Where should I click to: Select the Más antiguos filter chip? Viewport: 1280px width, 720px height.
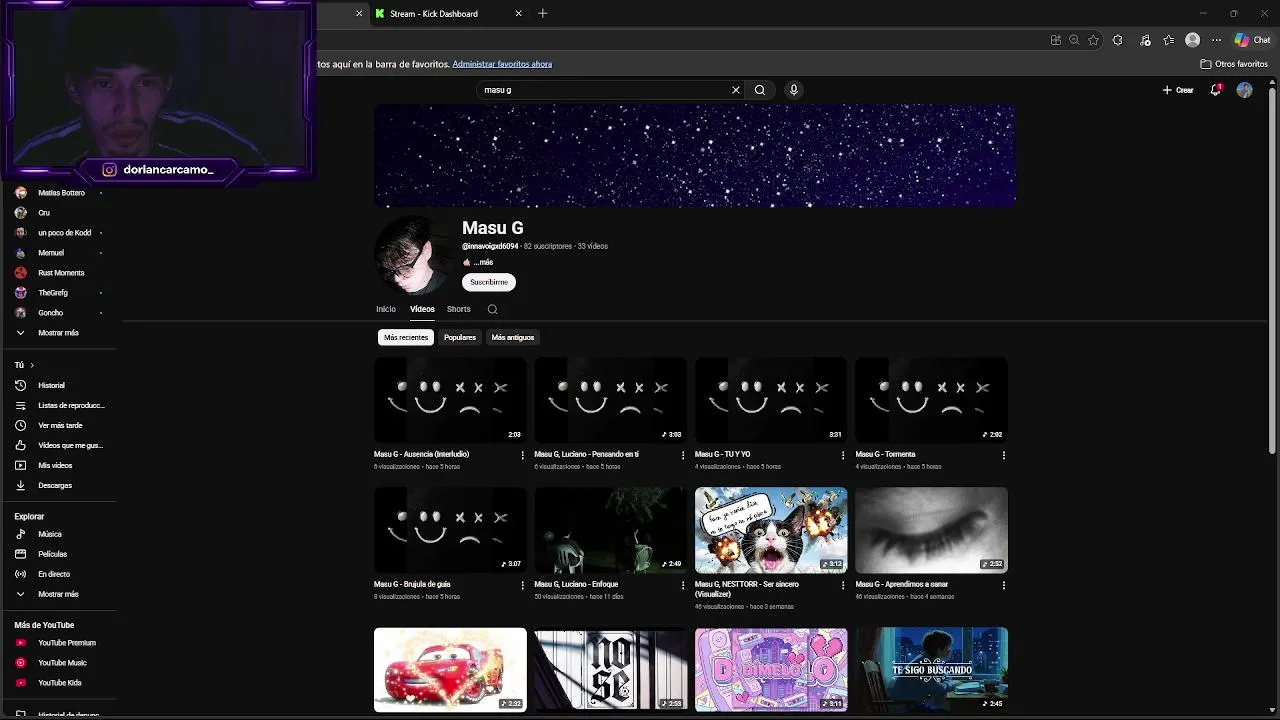click(x=513, y=337)
